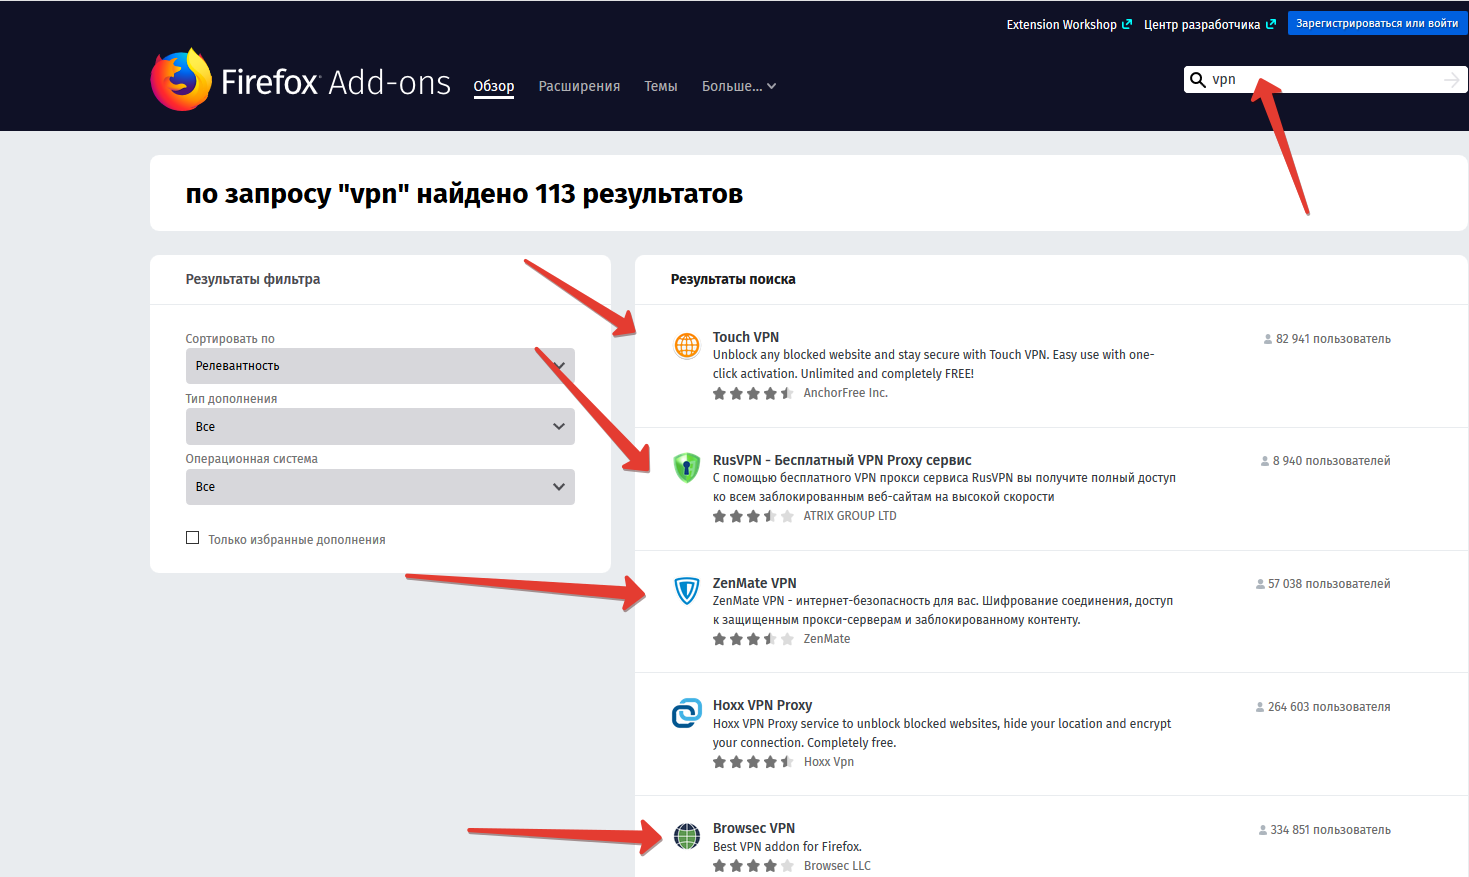Screen dimensions: 1469x877
Task: Click Touch VPN star rating
Action: pos(753,393)
